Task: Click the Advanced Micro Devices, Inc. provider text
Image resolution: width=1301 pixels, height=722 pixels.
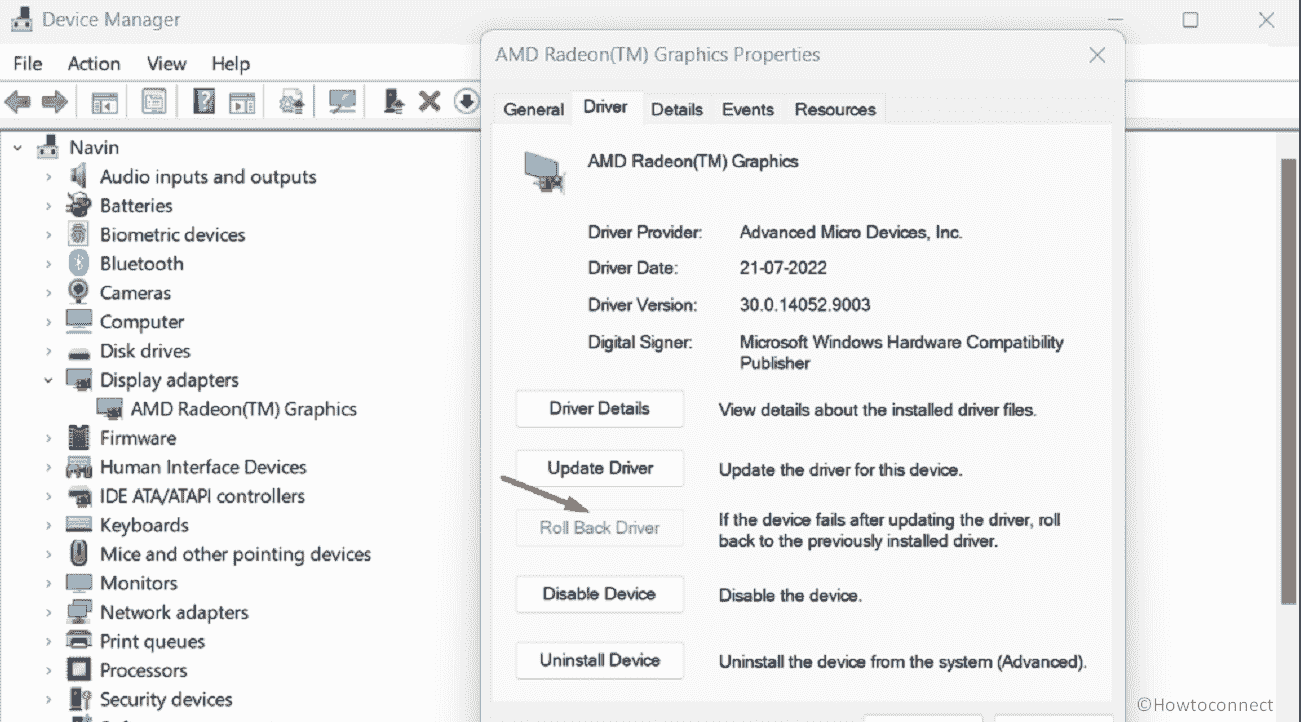Action: coord(851,232)
